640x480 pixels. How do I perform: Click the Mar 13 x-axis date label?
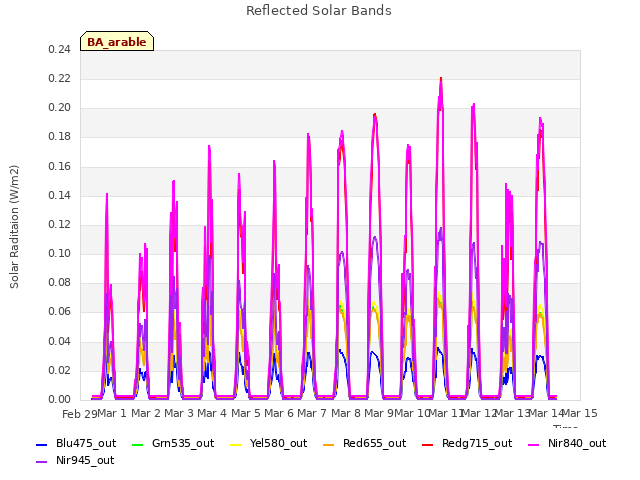click(x=512, y=413)
